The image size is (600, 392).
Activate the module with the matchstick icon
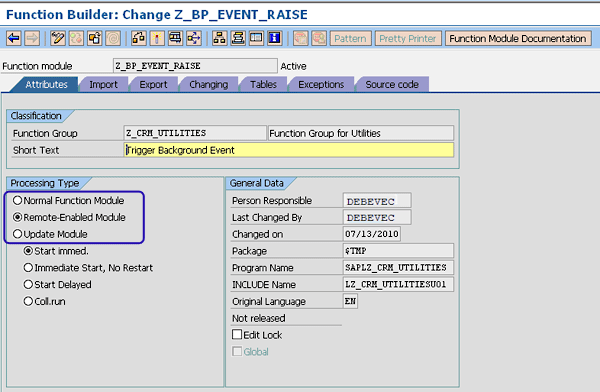click(157, 38)
